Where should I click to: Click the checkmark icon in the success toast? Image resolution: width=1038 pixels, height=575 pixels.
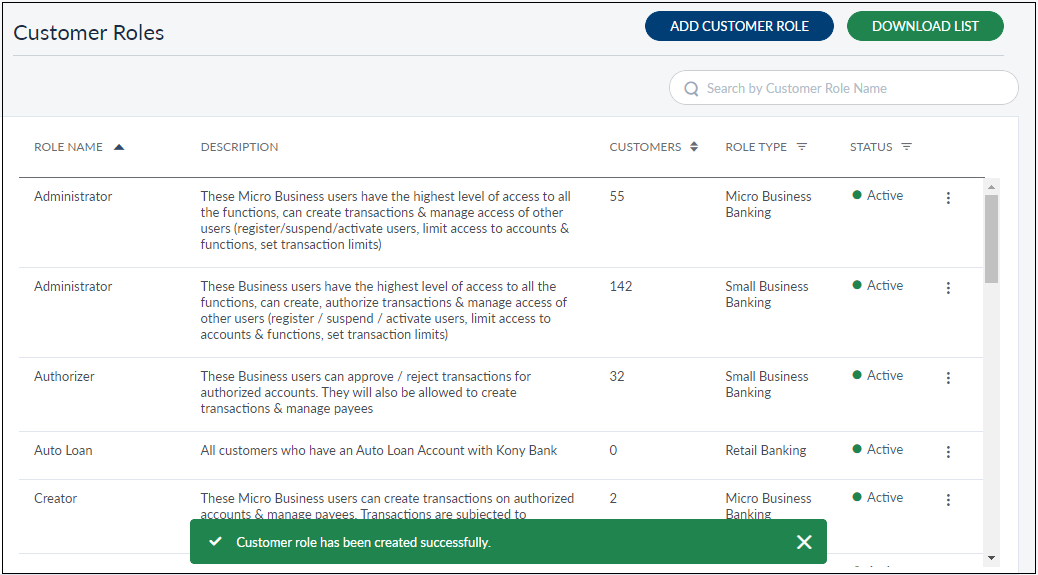coord(214,541)
